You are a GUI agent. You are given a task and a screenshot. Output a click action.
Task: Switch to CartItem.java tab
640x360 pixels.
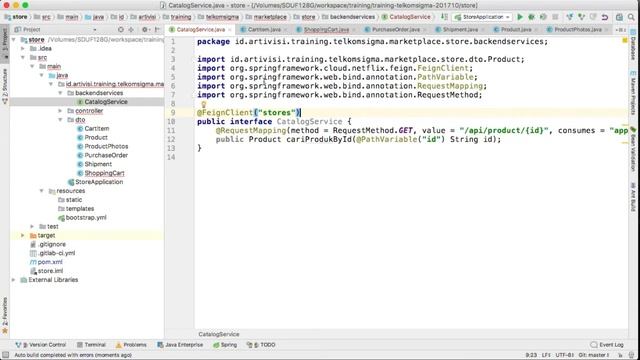pyautogui.click(x=263, y=30)
